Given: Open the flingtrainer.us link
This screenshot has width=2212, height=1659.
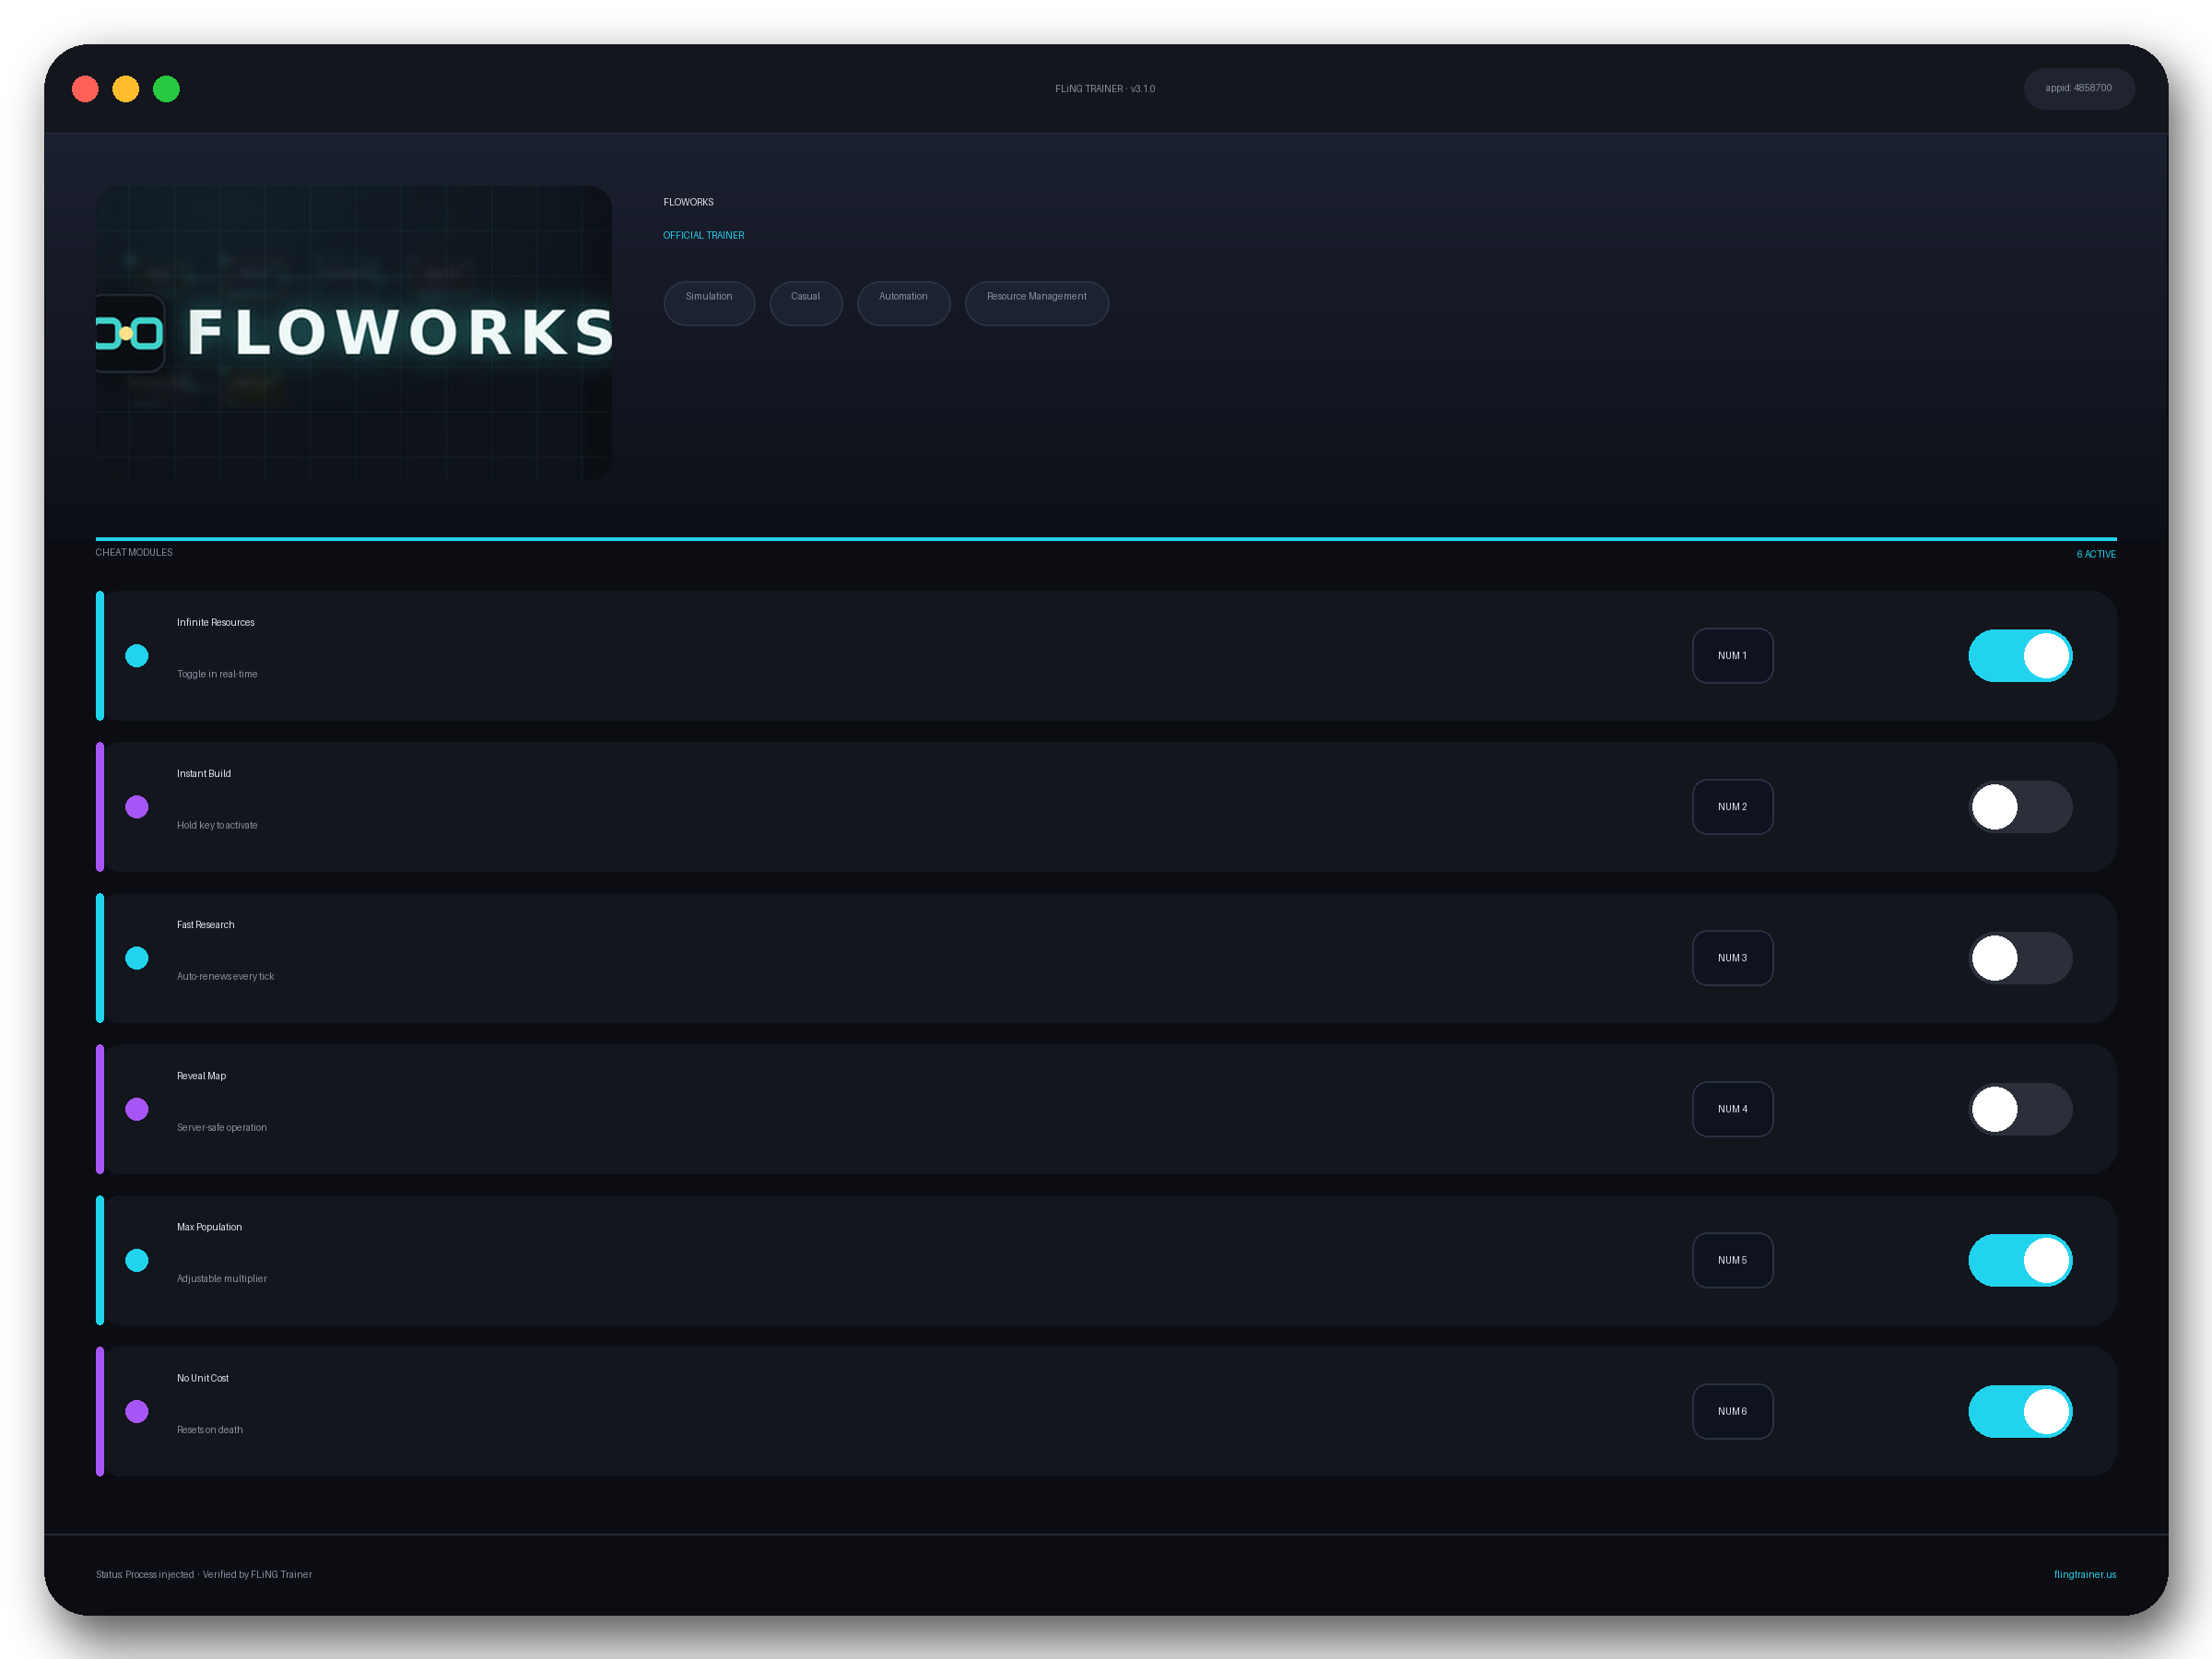Looking at the screenshot, I should point(2085,1574).
